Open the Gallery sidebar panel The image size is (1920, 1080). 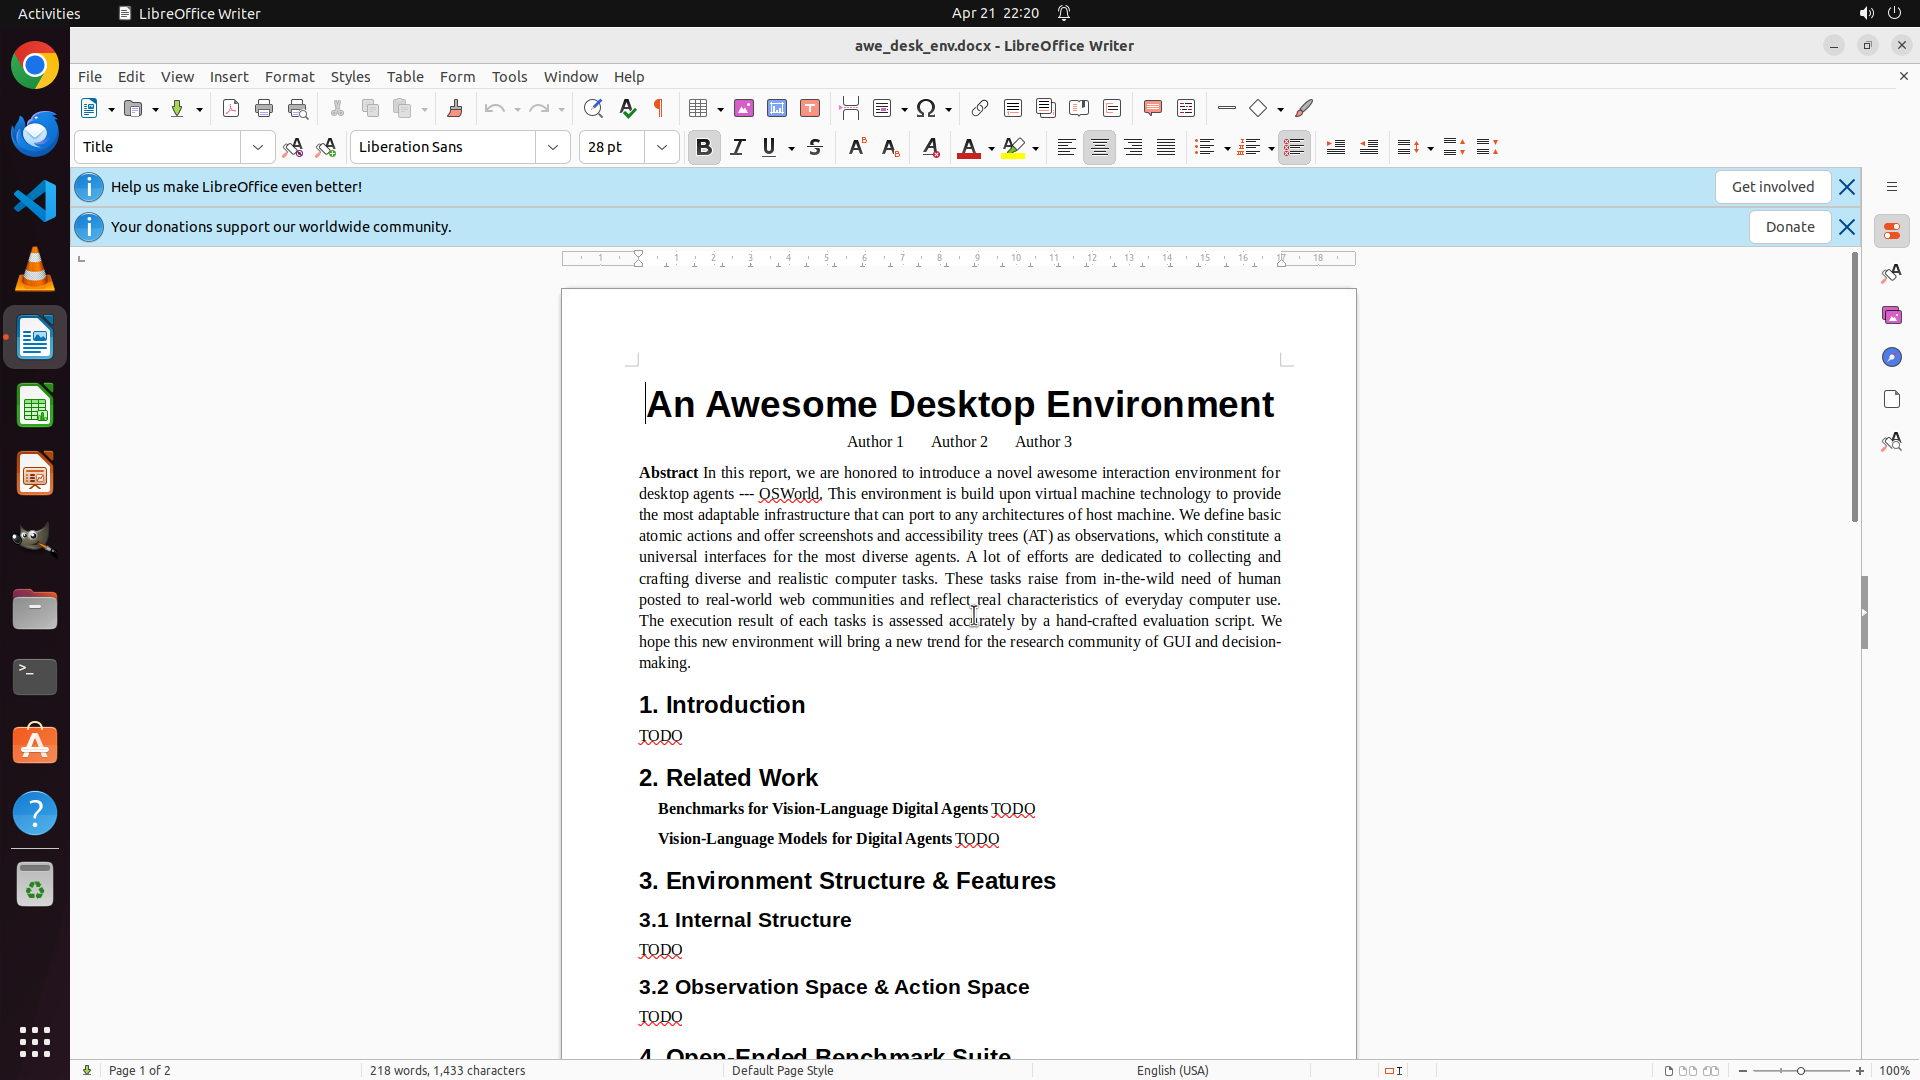click(x=1891, y=315)
